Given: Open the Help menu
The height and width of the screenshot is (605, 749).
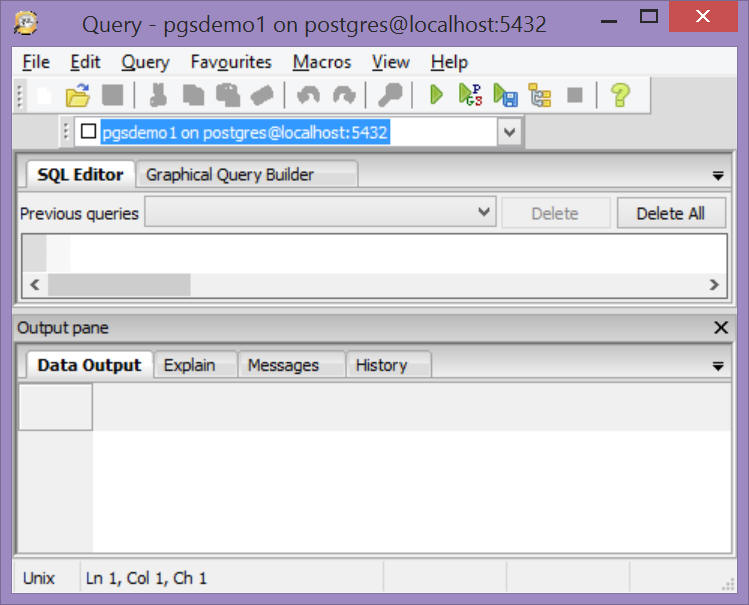Looking at the screenshot, I should pos(449,62).
